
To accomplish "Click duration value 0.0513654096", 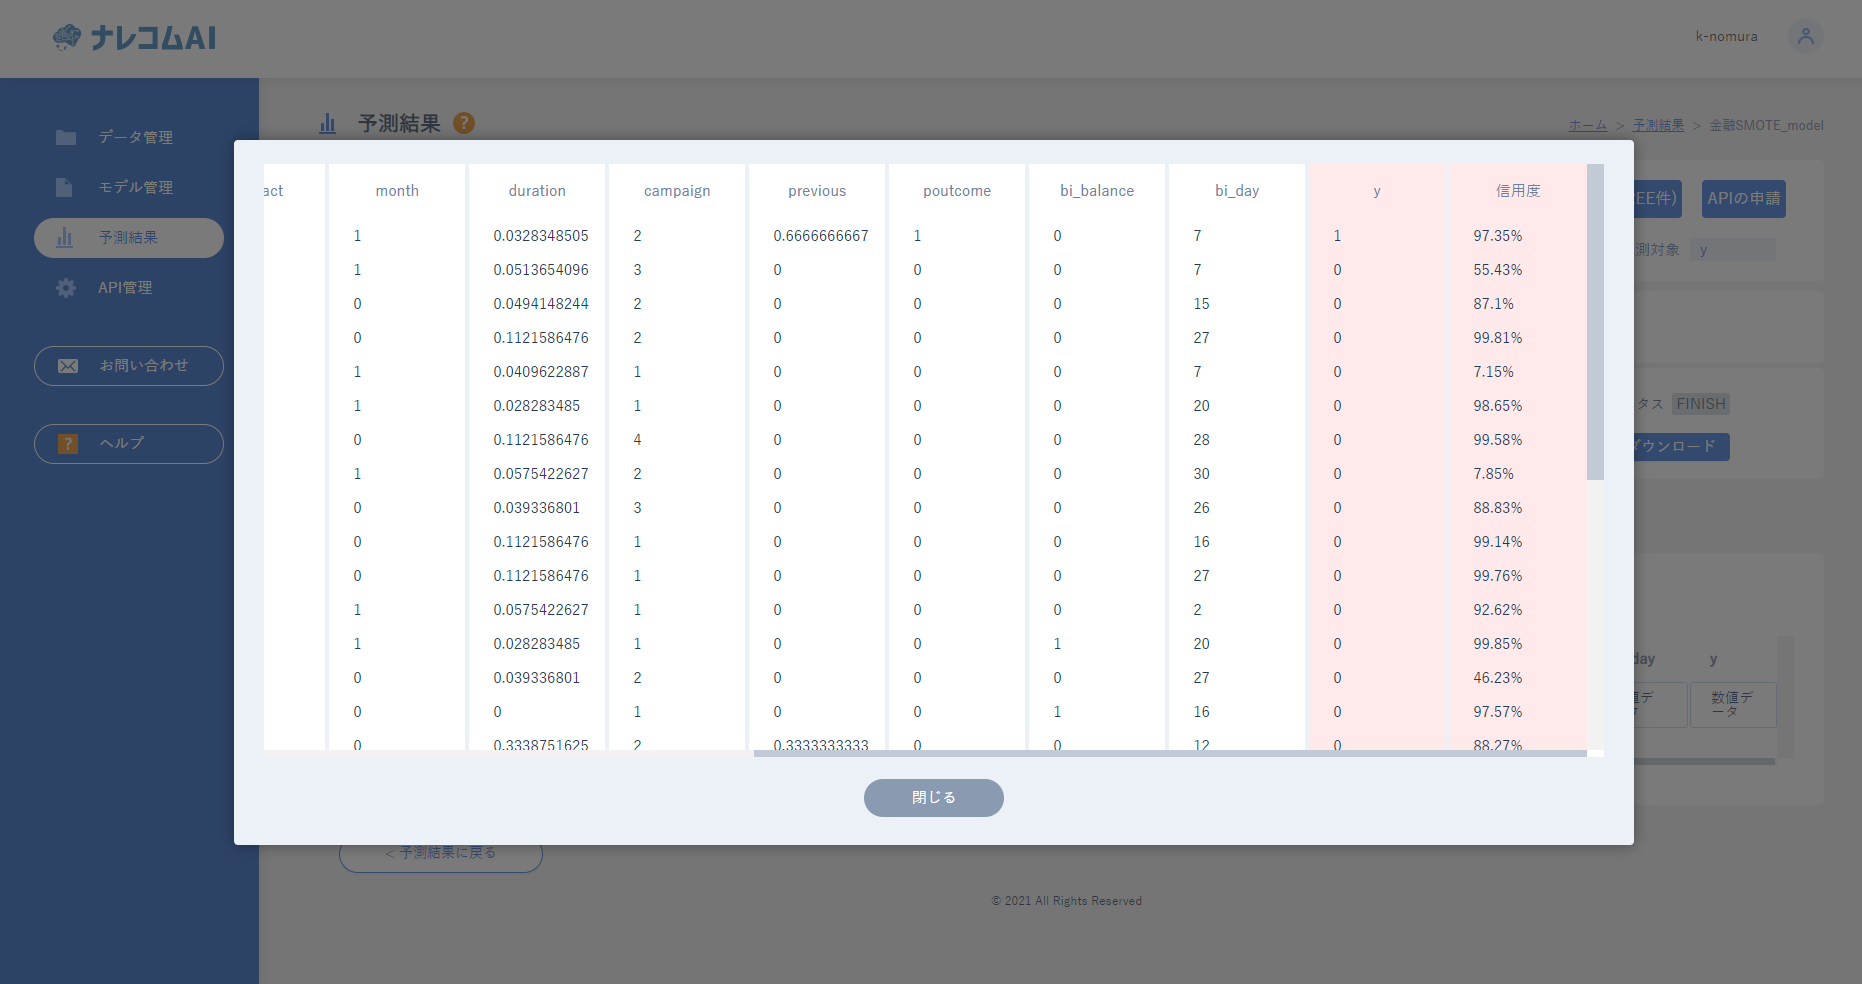I will (x=541, y=270).
